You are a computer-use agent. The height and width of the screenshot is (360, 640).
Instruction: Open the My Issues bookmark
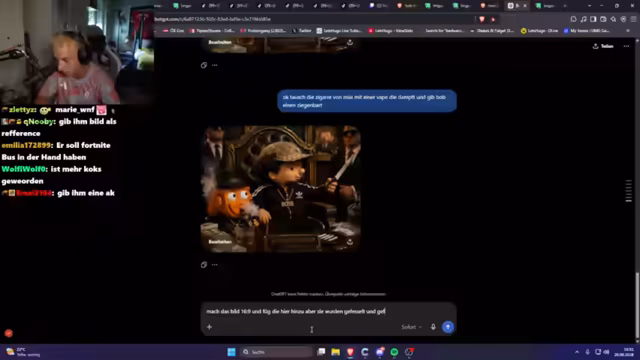[587, 31]
